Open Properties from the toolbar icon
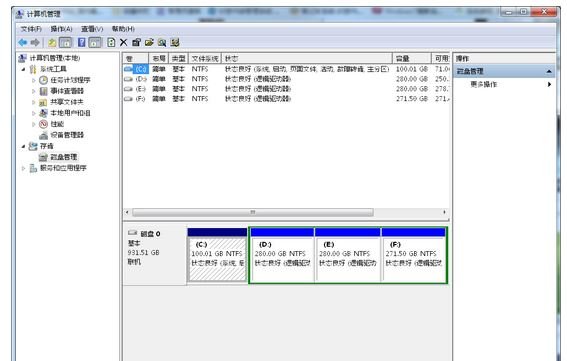 click(136, 43)
